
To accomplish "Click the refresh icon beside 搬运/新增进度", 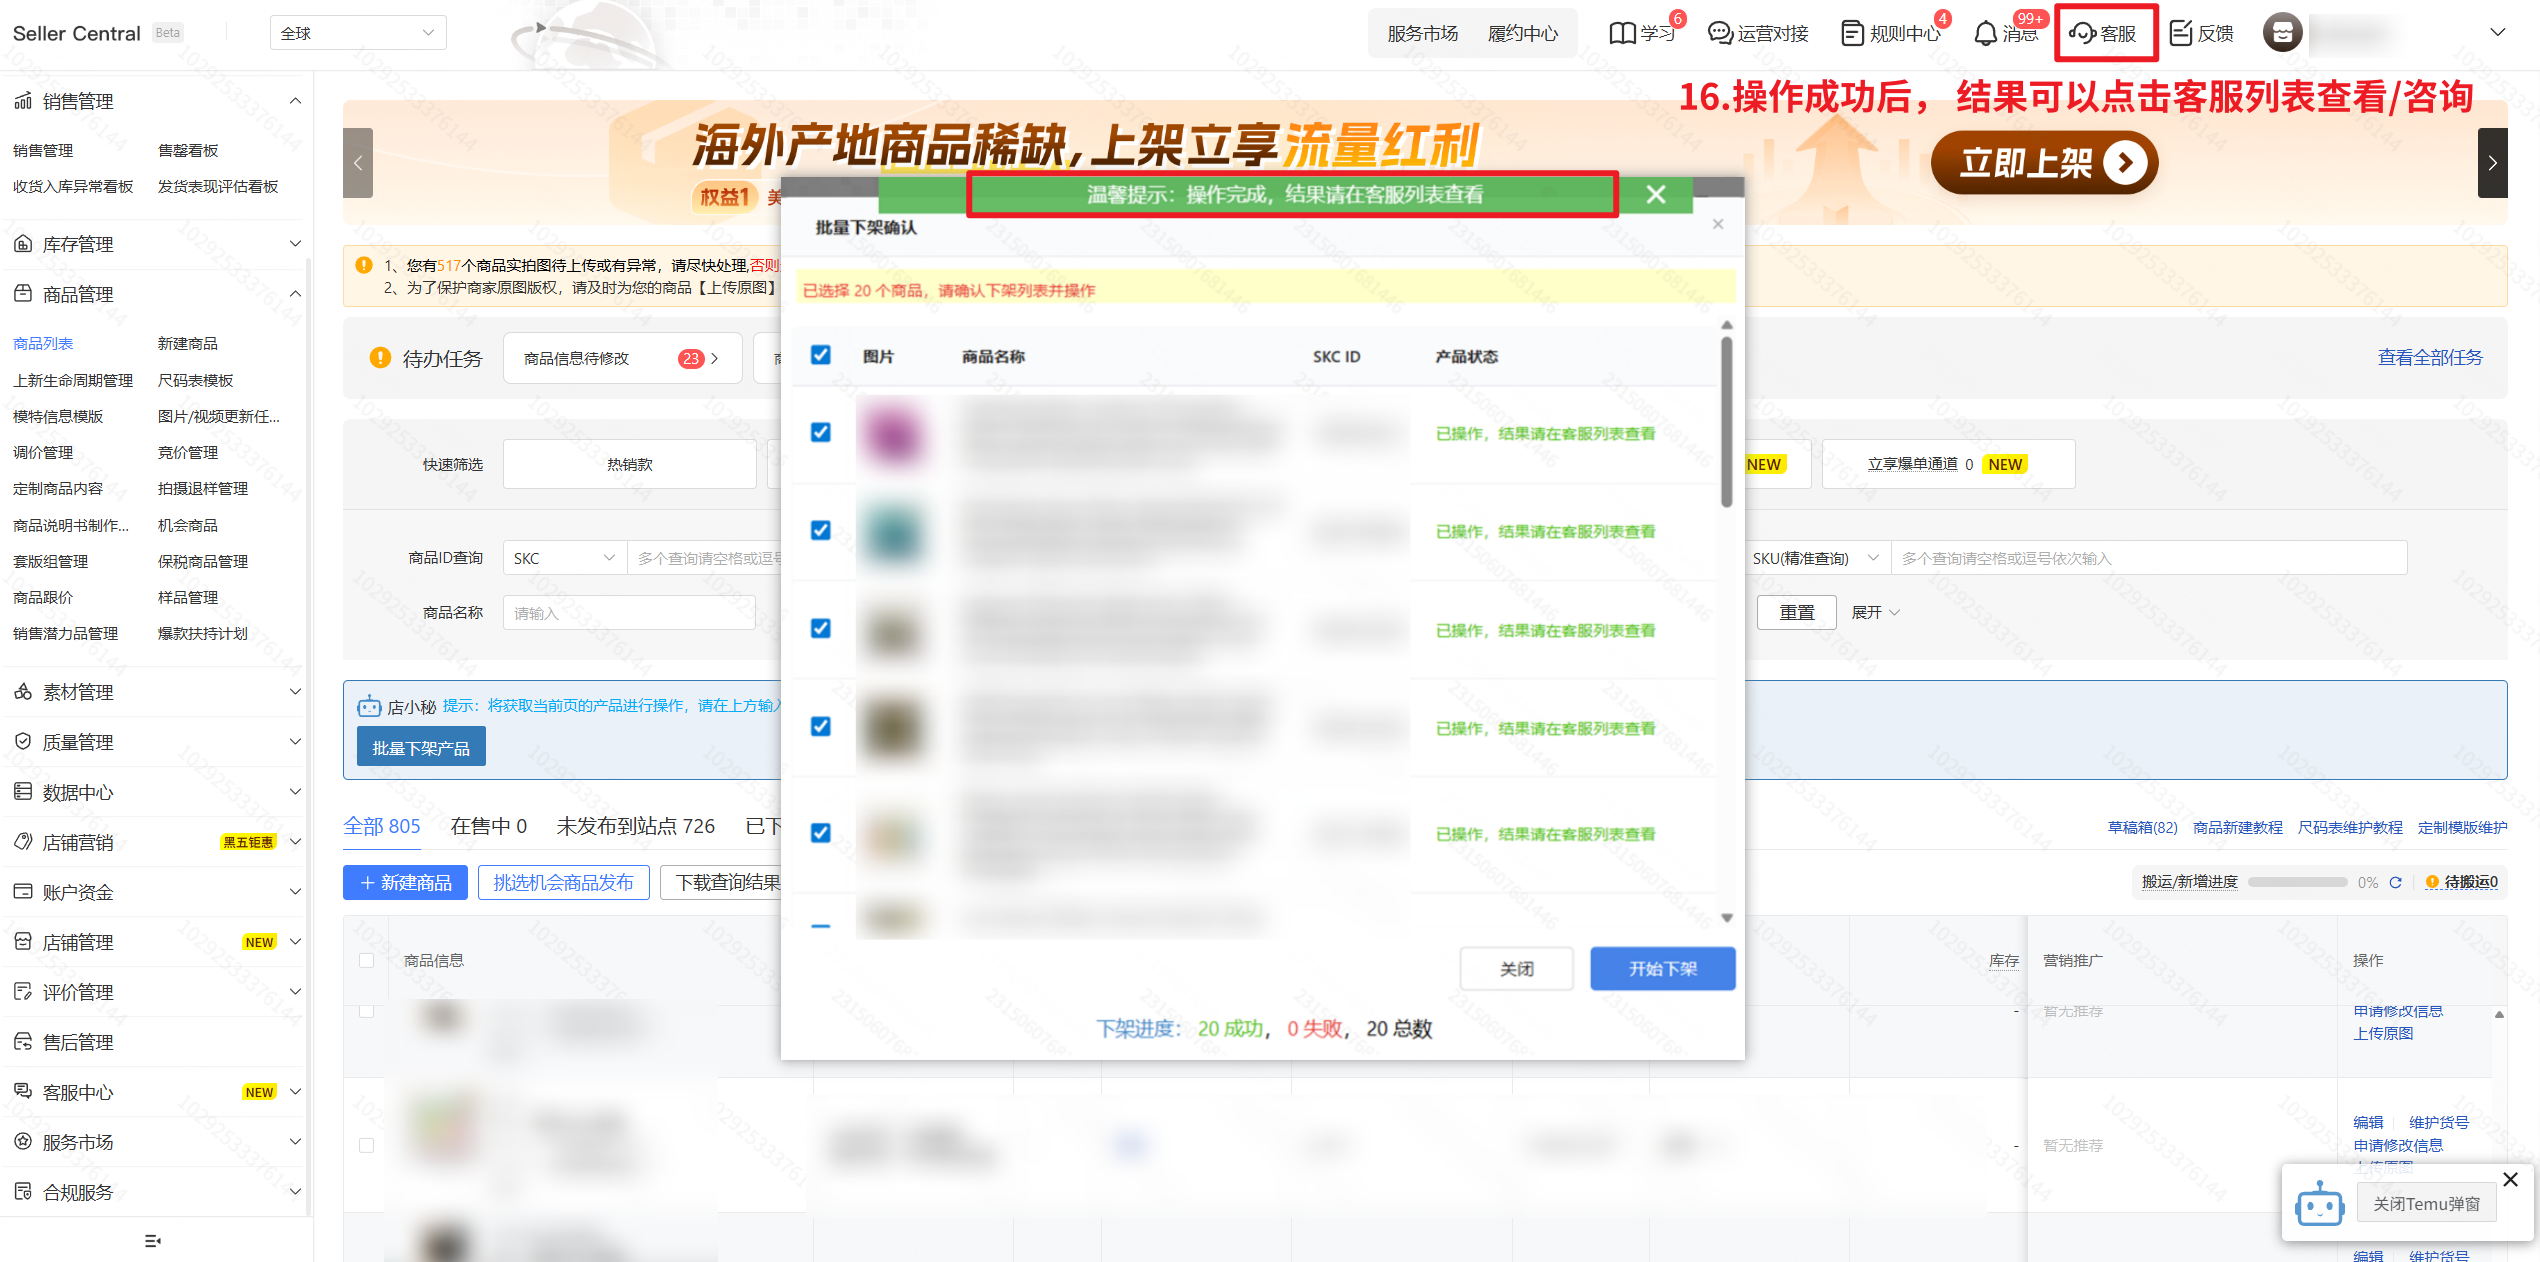I will tap(2395, 882).
